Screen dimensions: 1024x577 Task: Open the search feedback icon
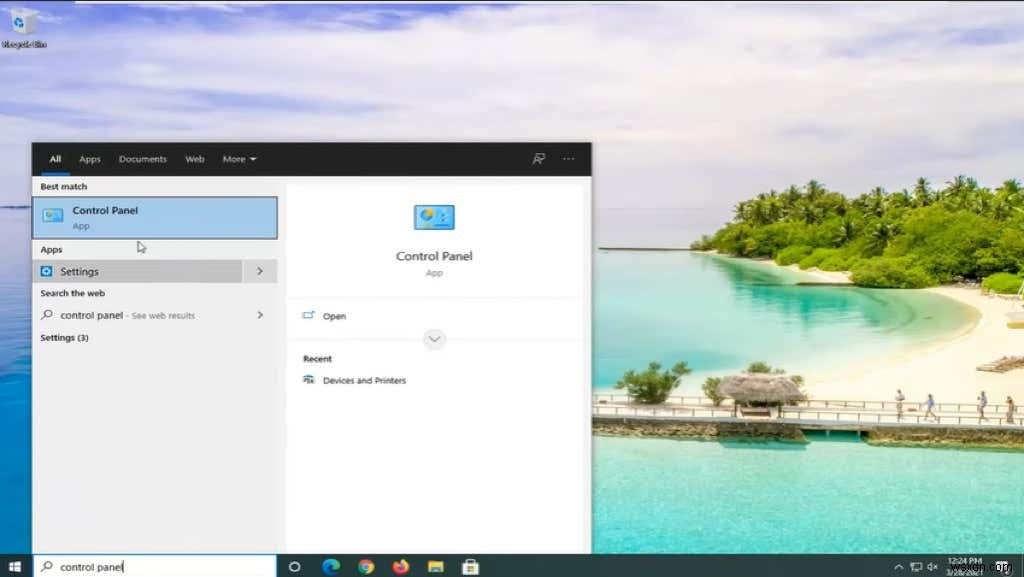click(538, 159)
